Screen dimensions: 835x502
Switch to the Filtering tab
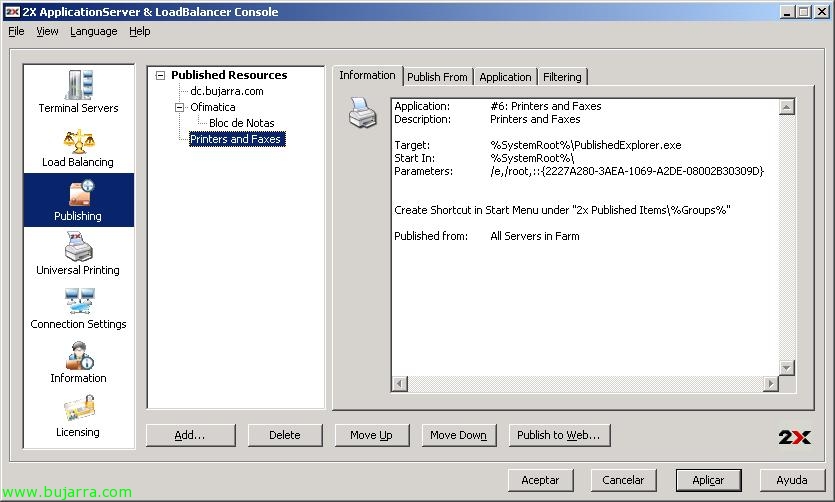pos(562,77)
